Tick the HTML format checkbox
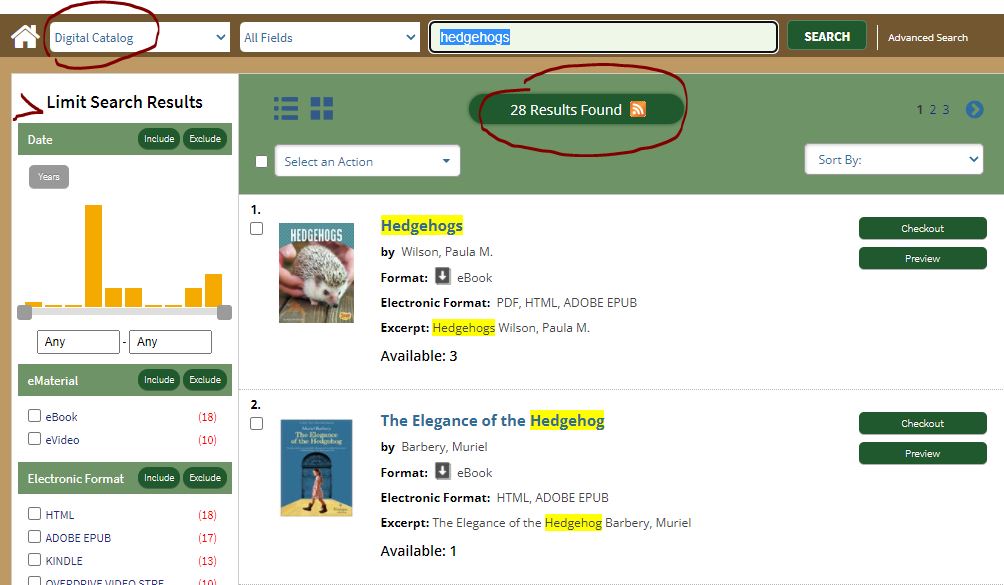 click(x=35, y=514)
